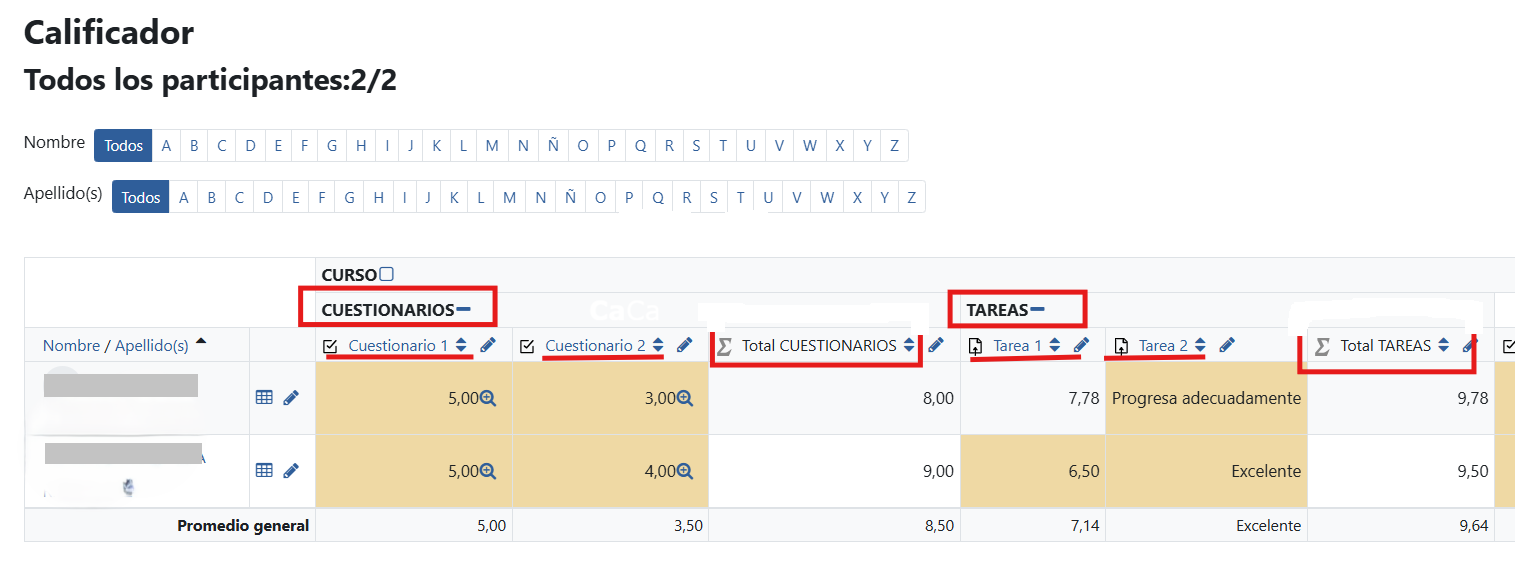Filter Nombre by letter M

click(492, 146)
